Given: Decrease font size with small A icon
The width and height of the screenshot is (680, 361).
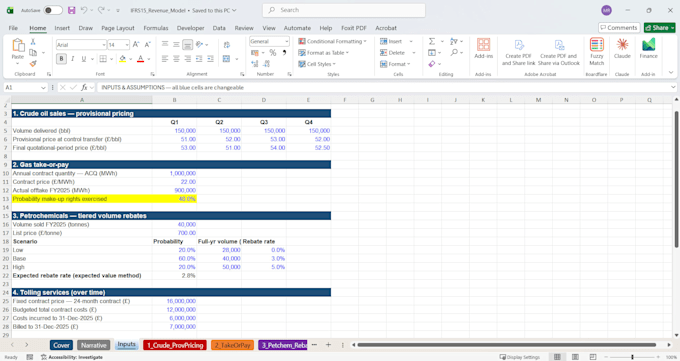Looking at the screenshot, I should [x=147, y=45].
